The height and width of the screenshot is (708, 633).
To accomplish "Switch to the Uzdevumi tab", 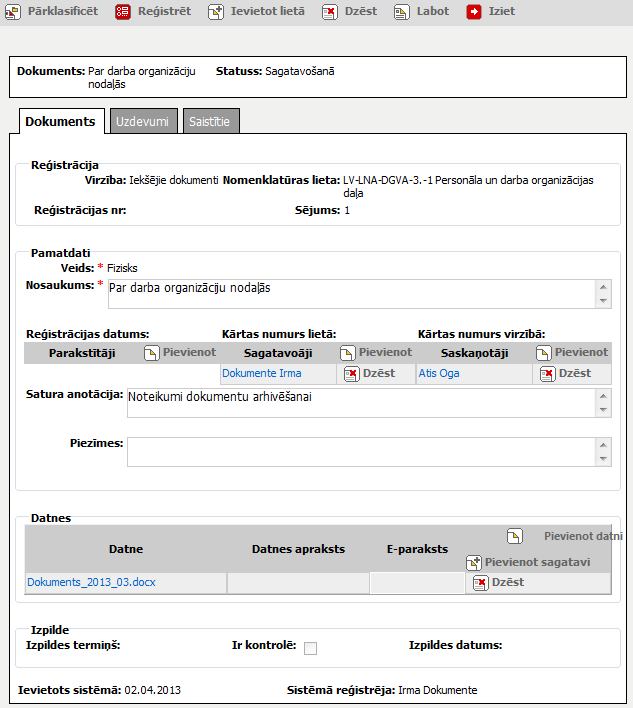I will tap(144, 121).
